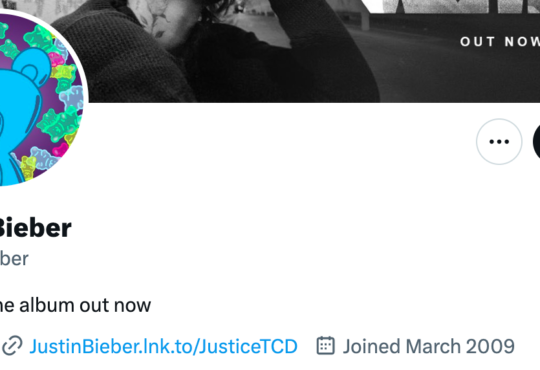Click the partially visible black Follow button
This screenshot has width=540, height=370.
point(536,142)
